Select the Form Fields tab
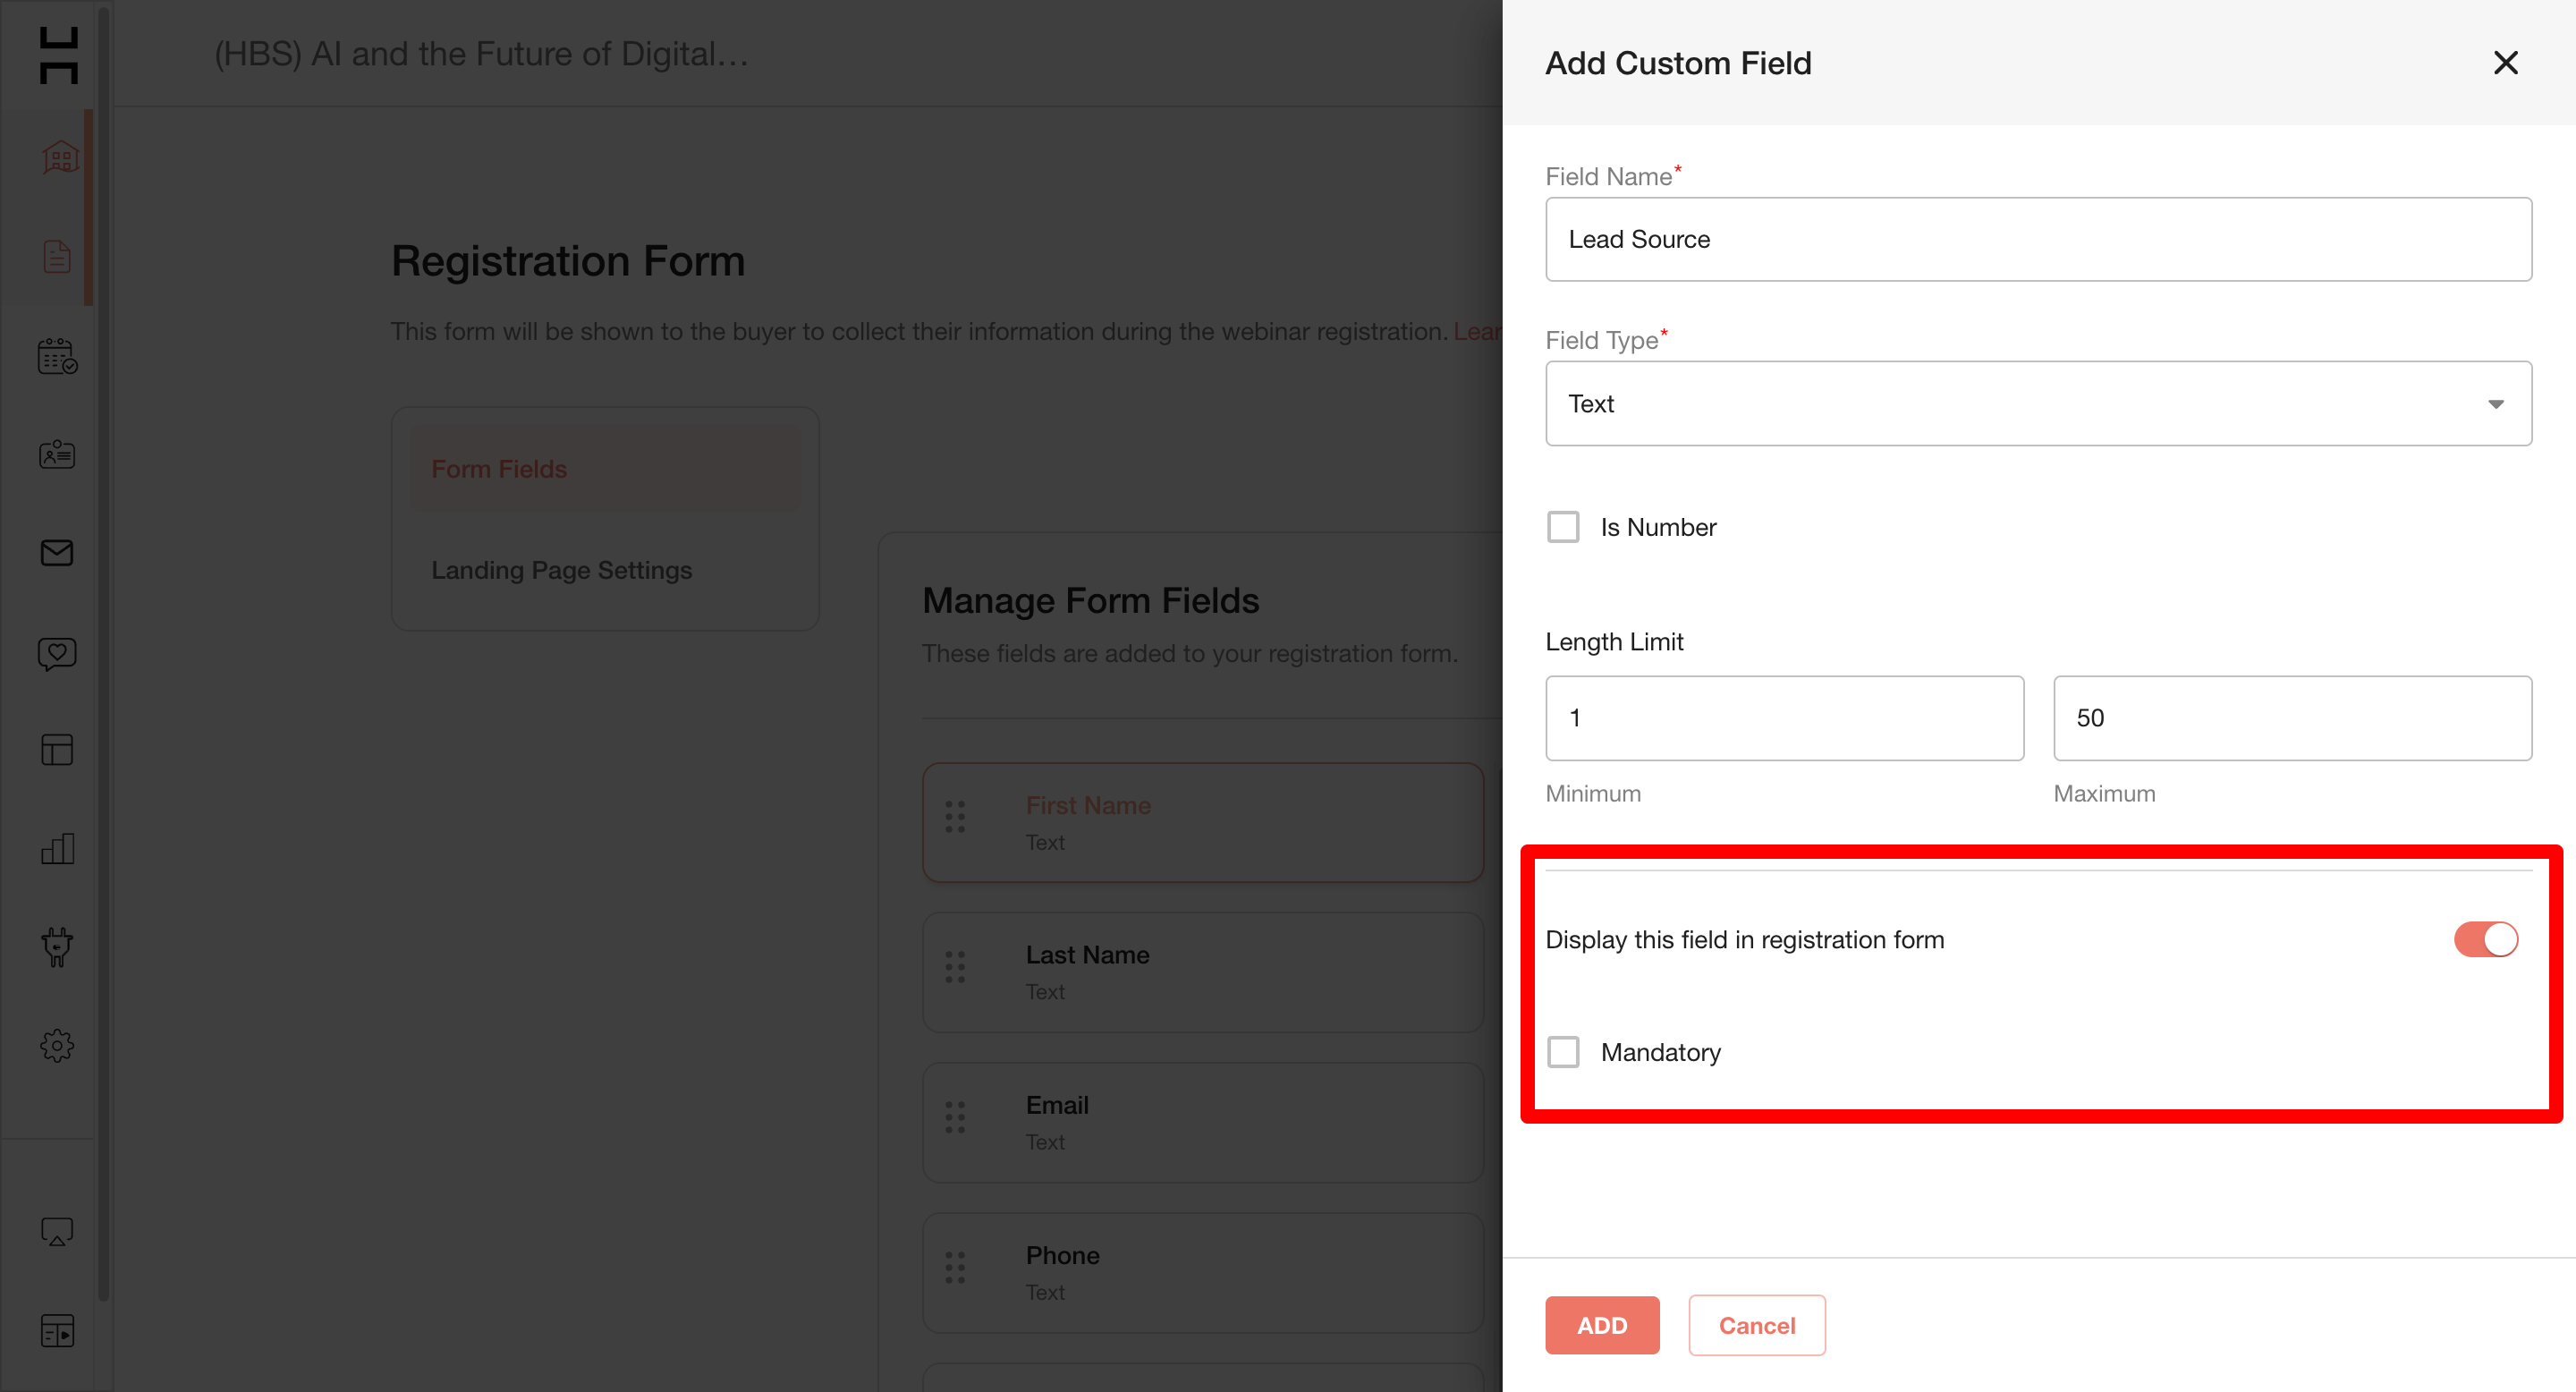This screenshot has height=1392, width=2576. (605, 469)
